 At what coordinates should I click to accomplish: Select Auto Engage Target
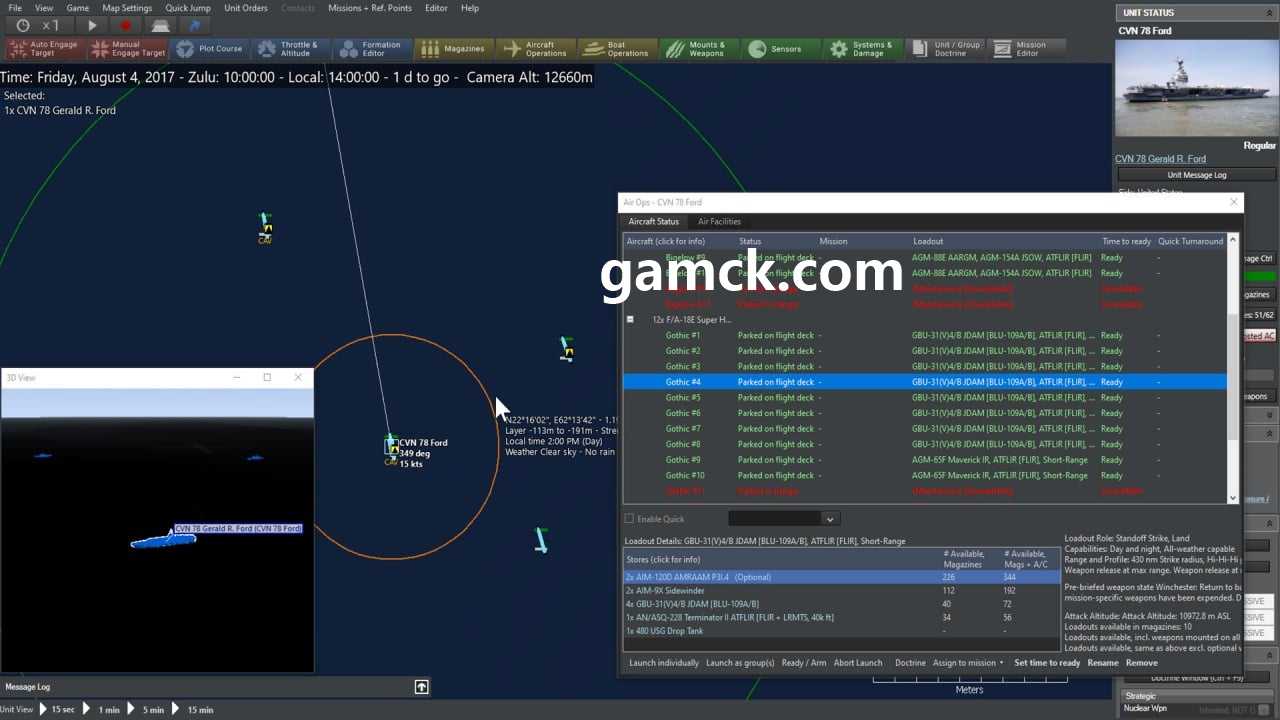[45, 48]
